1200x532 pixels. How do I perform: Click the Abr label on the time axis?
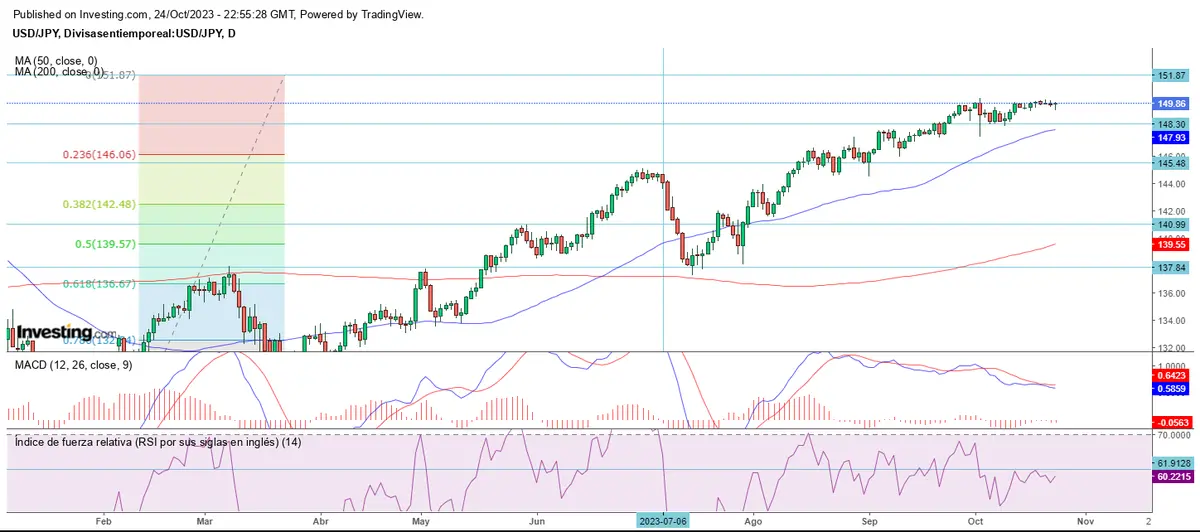tap(321, 521)
